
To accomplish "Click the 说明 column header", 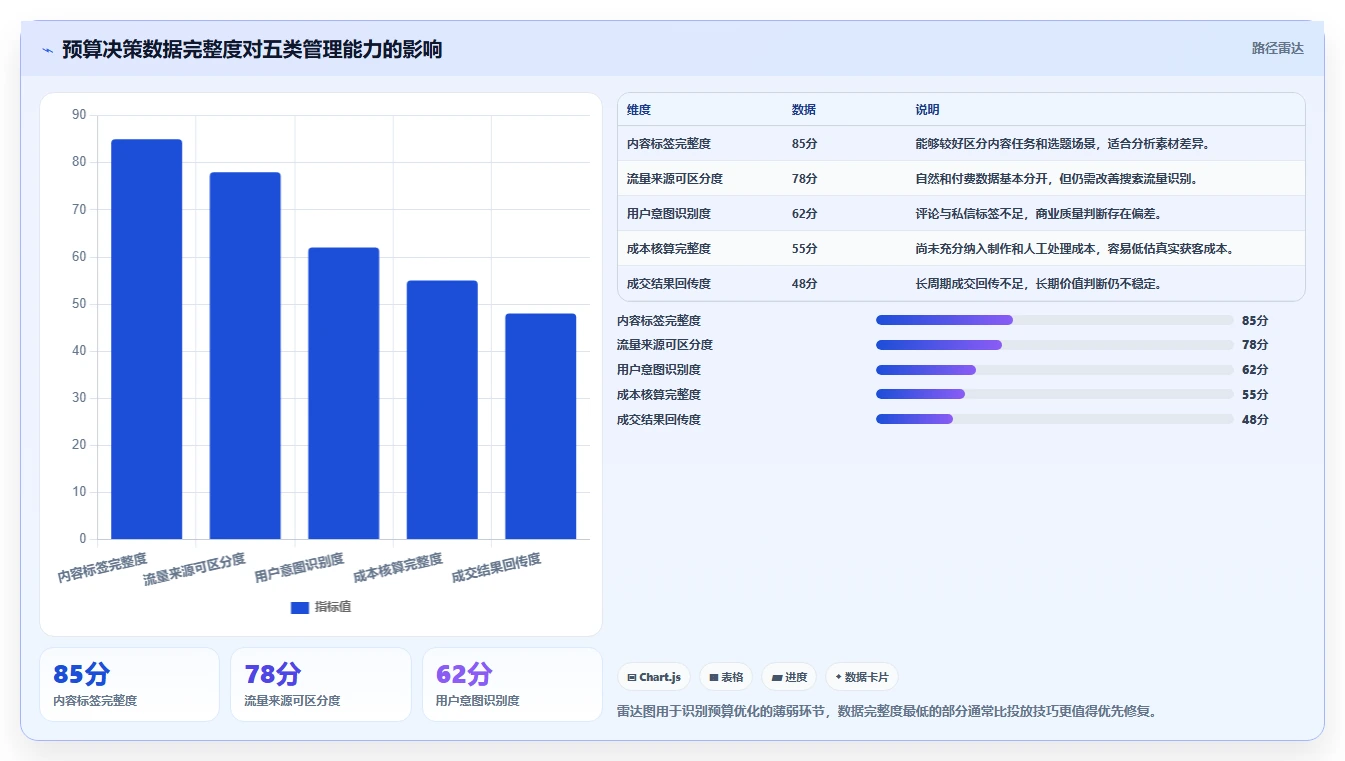I will [x=927, y=110].
